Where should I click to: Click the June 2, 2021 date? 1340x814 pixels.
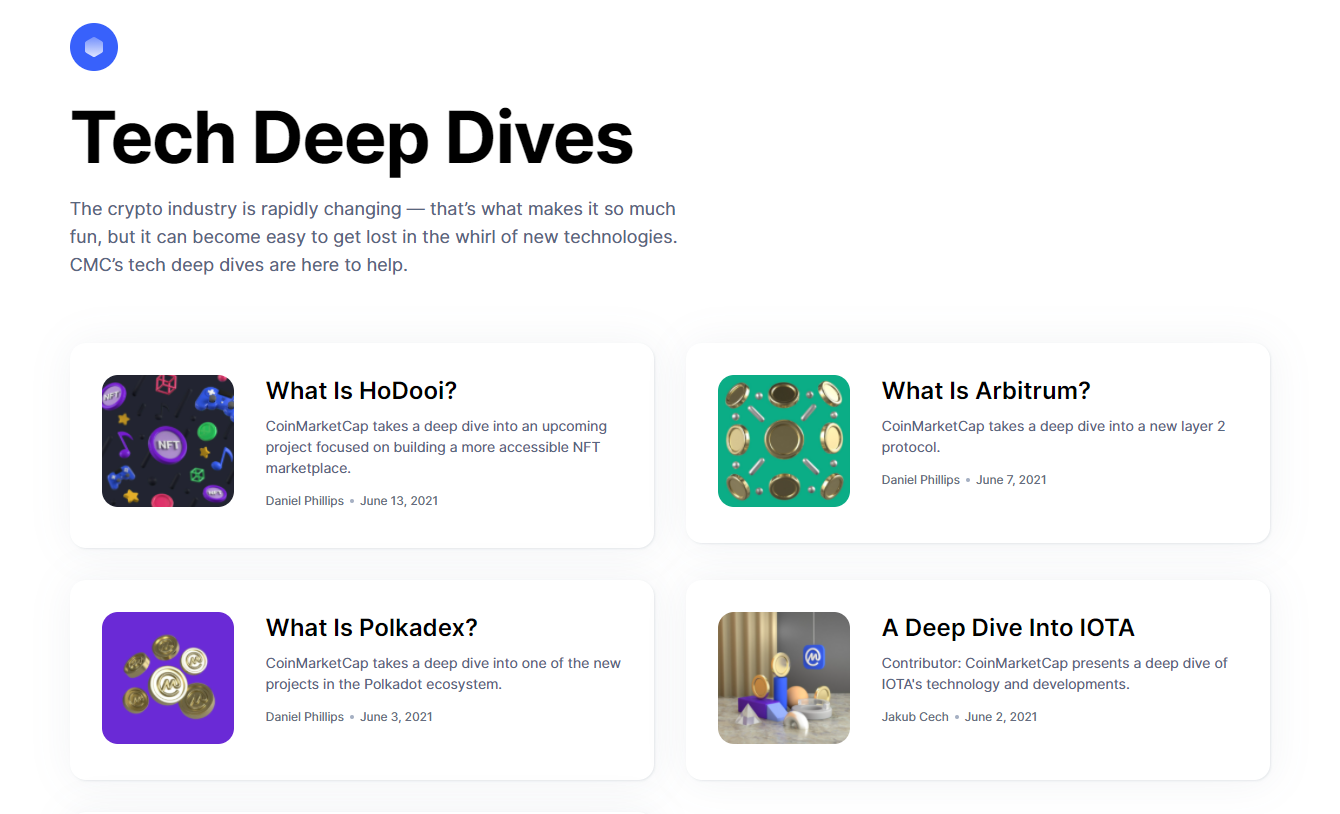click(x=1001, y=717)
